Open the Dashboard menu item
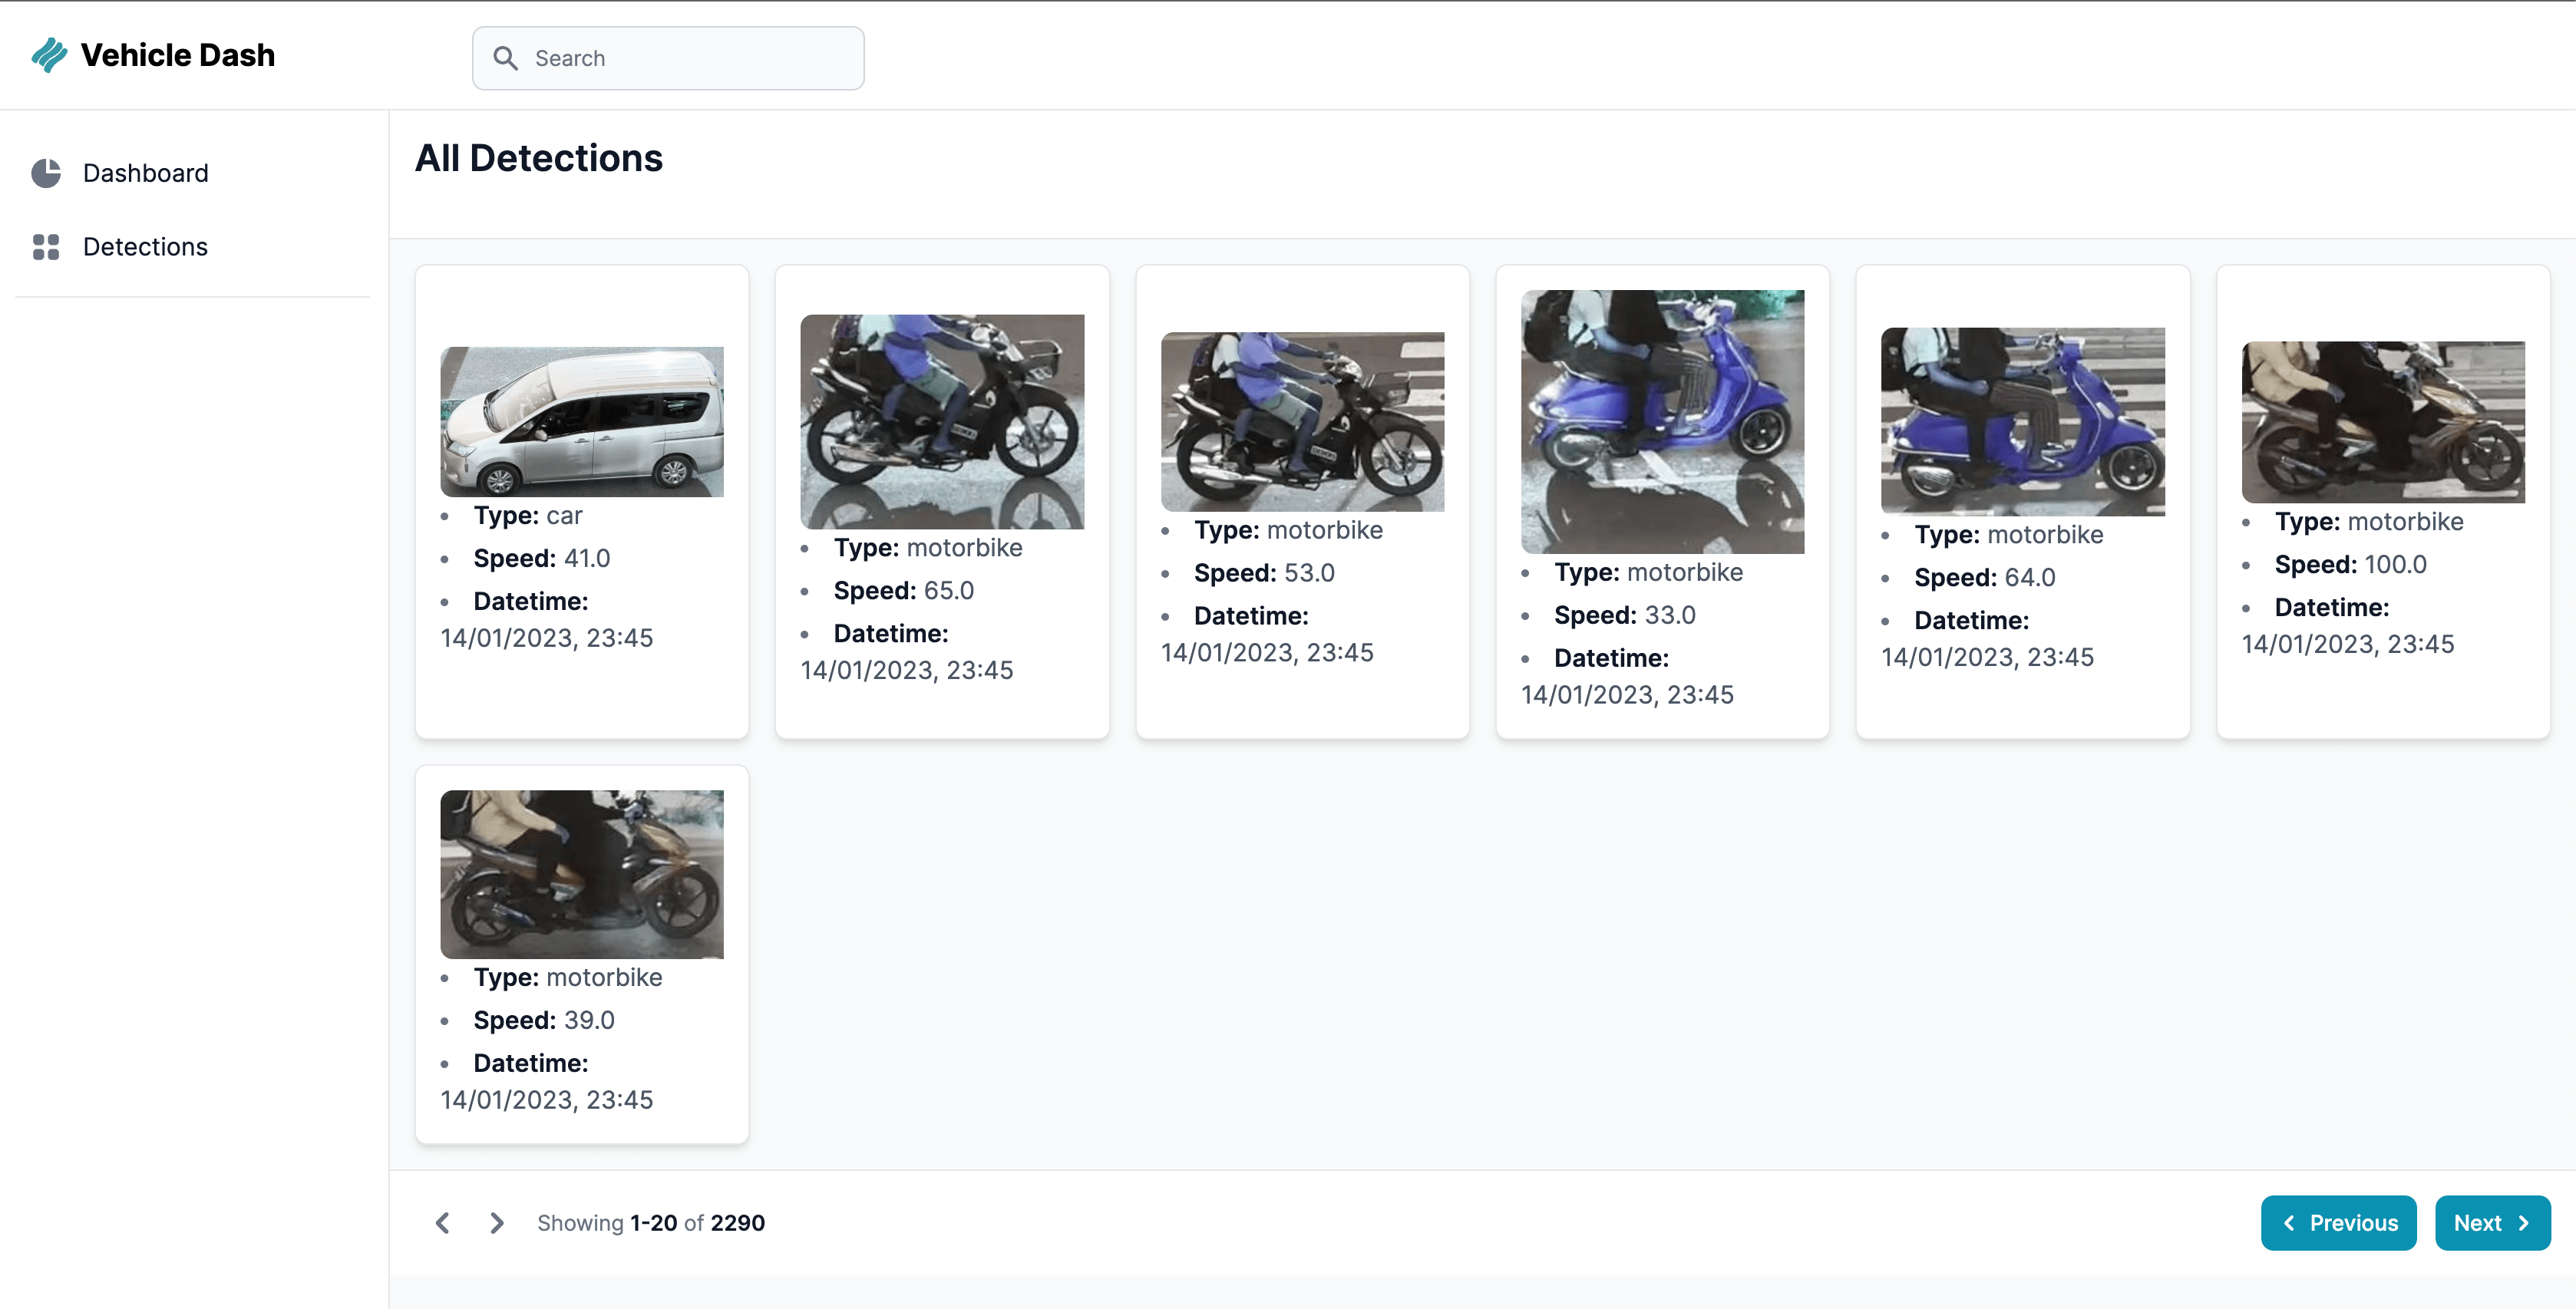Image resolution: width=2576 pixels, height=1309 pixels. (x=145, y=173)
